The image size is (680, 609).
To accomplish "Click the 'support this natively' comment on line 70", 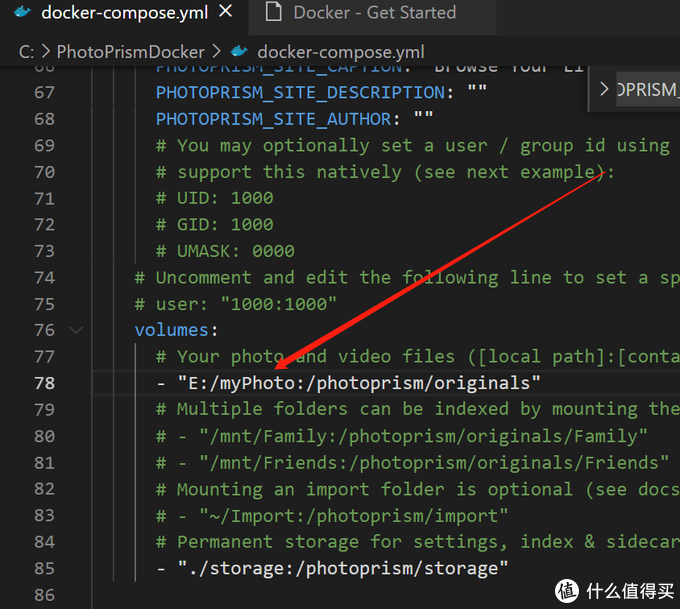I will click(385, 172).
